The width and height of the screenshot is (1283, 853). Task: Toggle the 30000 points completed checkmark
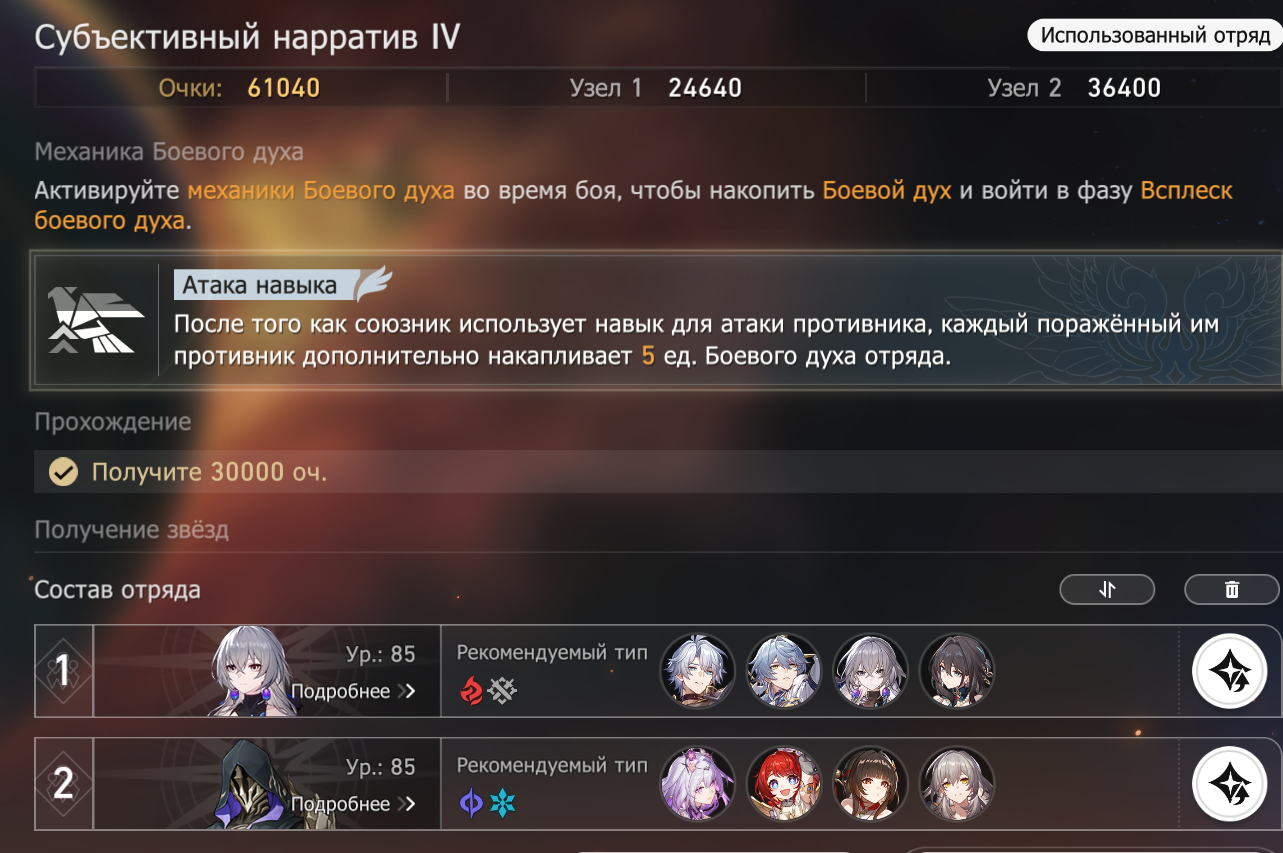point(64,471)
